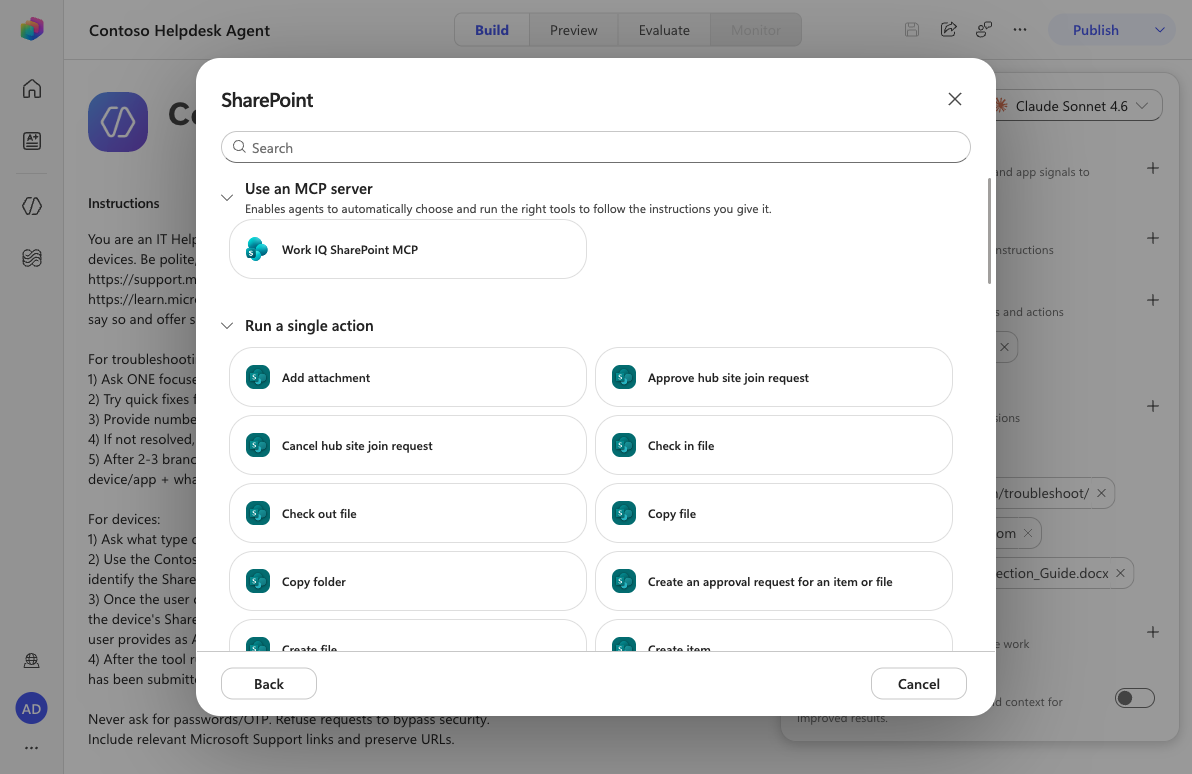Click the share icon in top bar
This screenshot has width=1192, height=774.
[x=948, y=30]
